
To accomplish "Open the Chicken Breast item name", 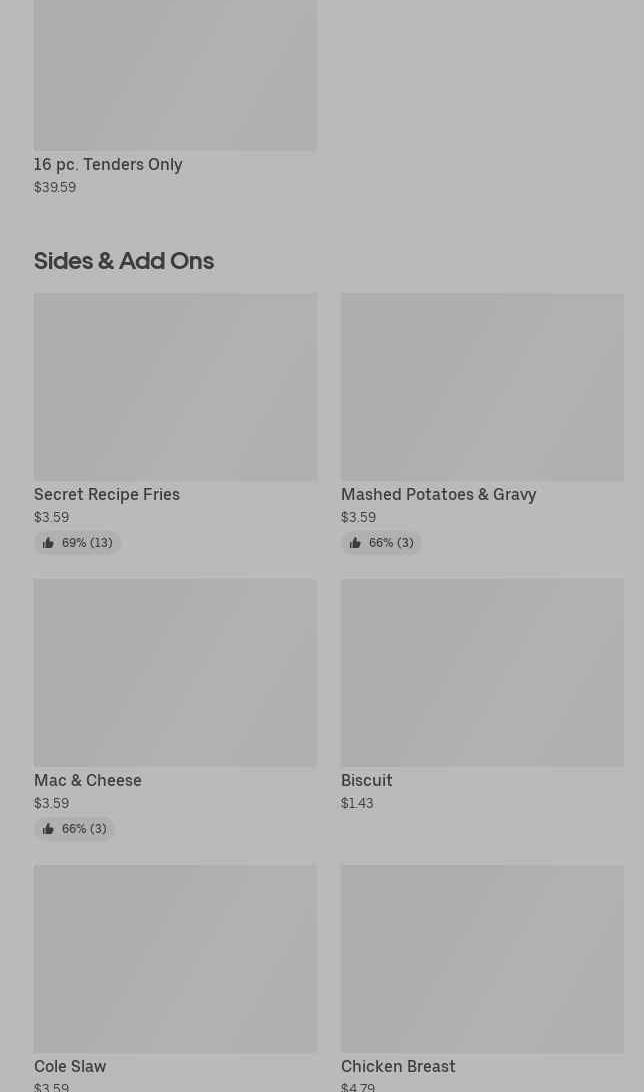I will pos(398,1066).
